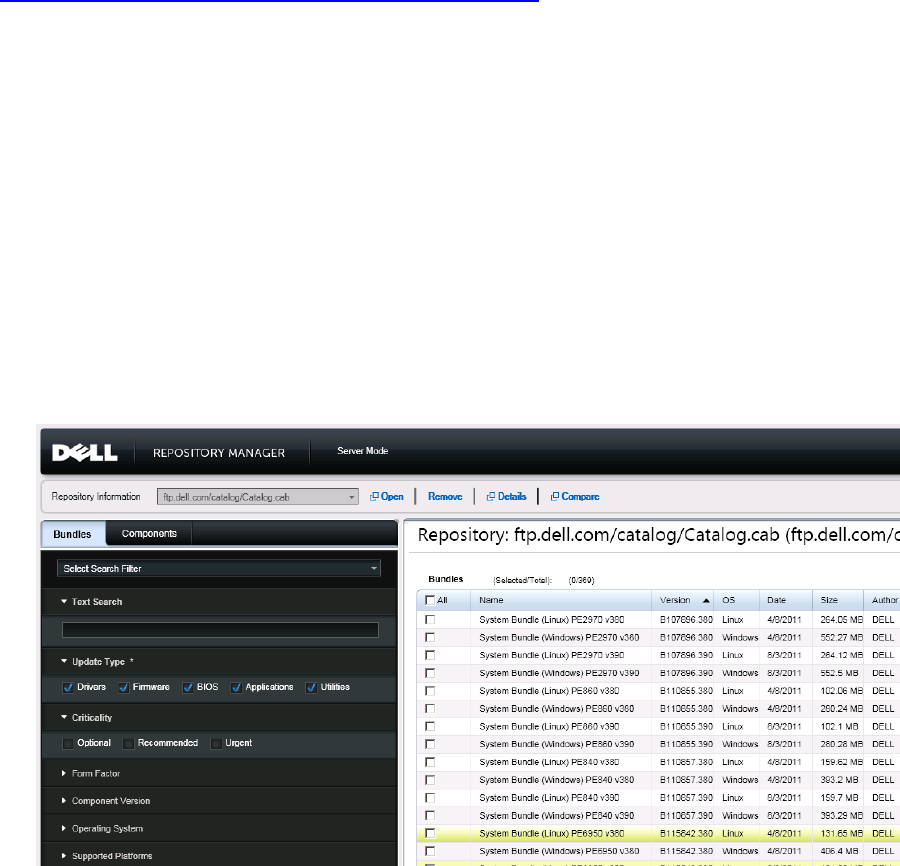
Task: Expand the Operating System section
Action: click(x=64, y=828)
